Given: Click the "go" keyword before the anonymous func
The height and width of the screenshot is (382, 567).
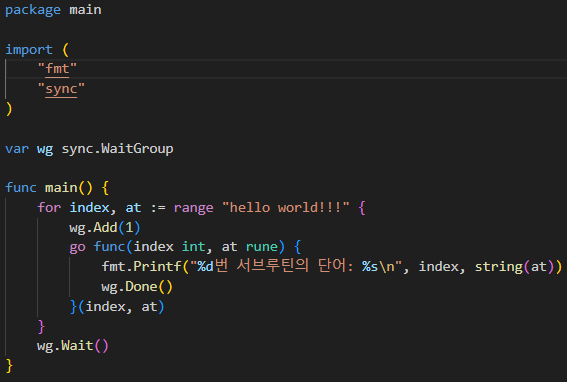Looking at the screenshot, I should point(77,247).
